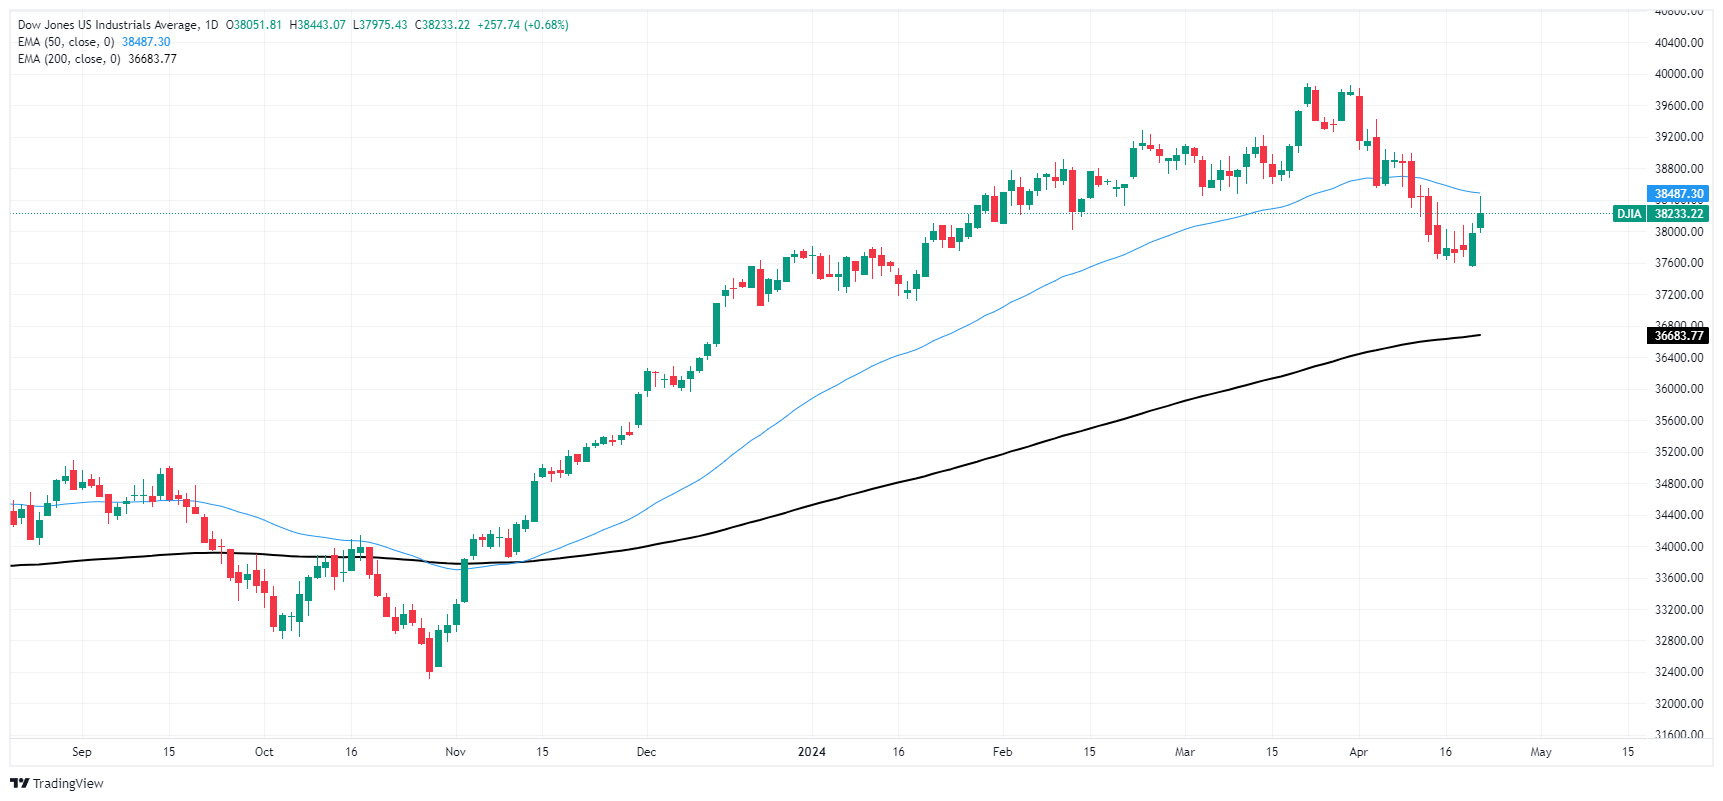Click the 40000.00 price scale label
The image size is (1723, 801).
[1679, 74]
